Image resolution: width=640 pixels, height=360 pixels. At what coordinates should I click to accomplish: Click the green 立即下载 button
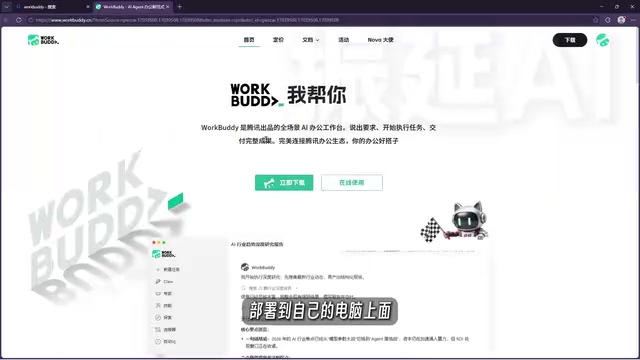(x=284, y=182)
